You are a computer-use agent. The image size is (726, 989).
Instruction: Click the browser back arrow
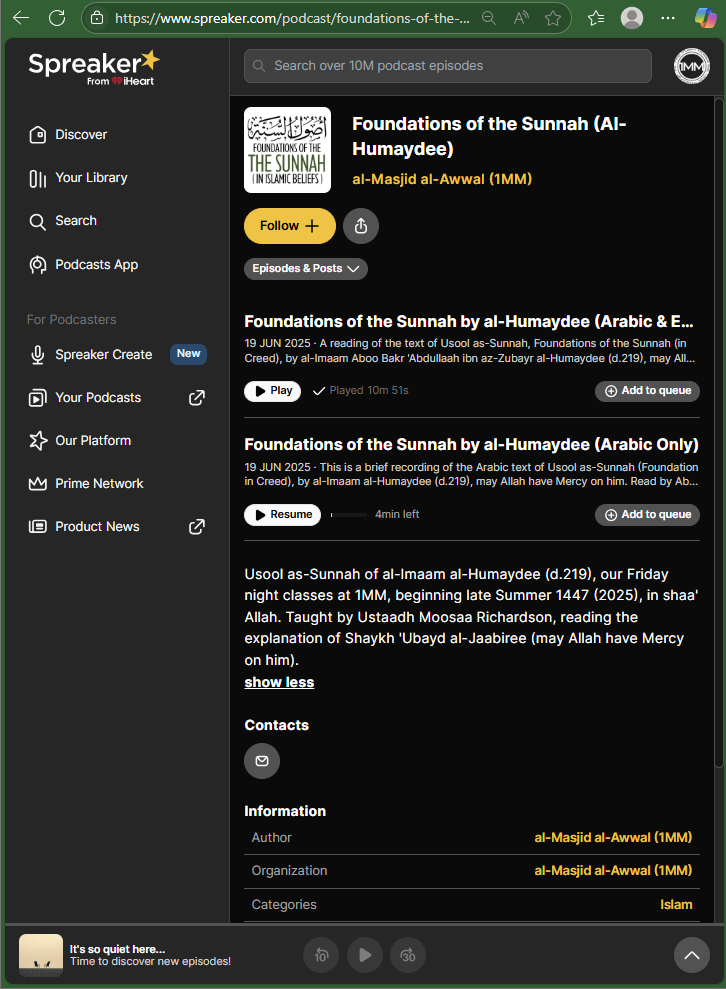click(21, 18)
